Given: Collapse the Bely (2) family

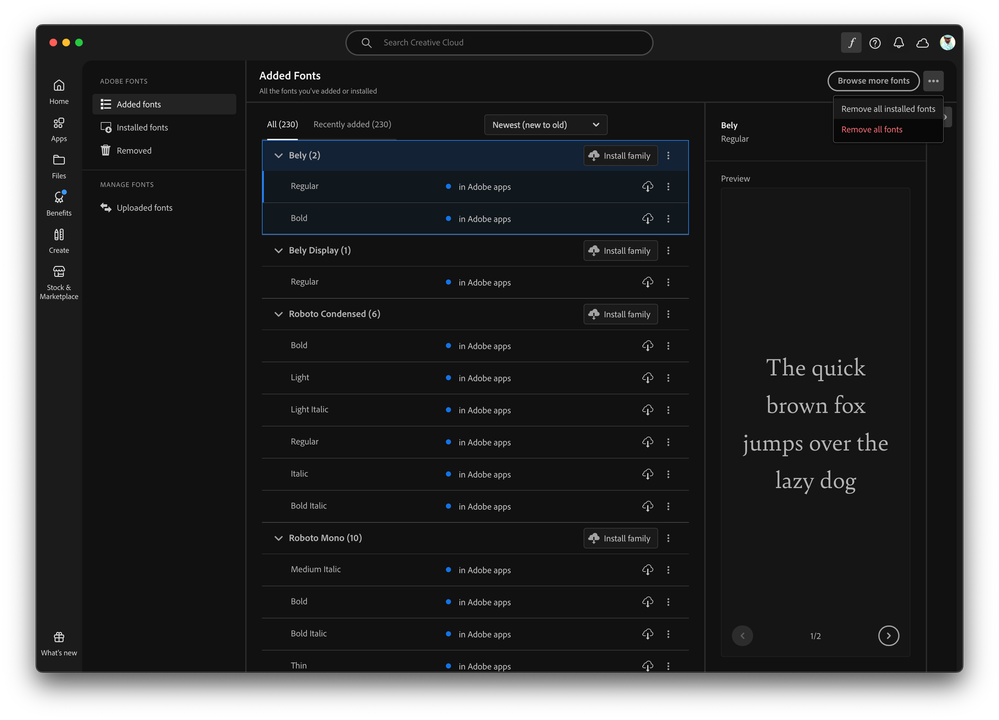Looking at the screenshot, I should tap(278, 155).
